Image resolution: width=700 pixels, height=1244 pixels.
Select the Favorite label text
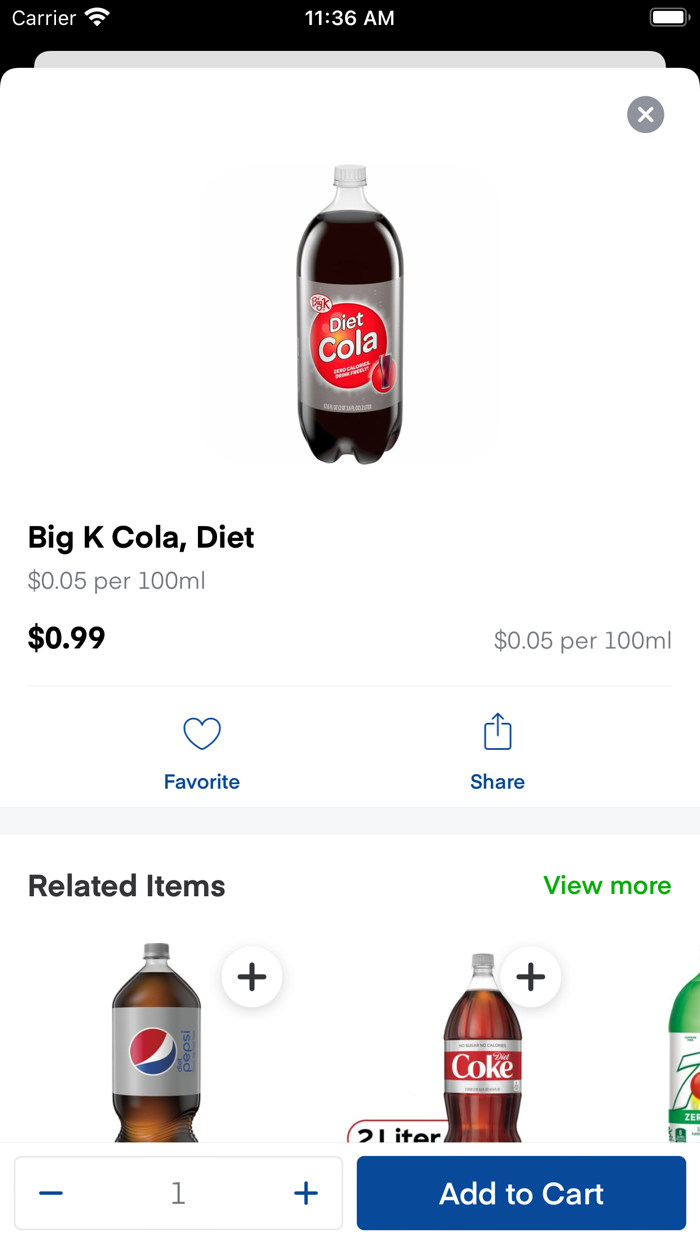point(202,781)
